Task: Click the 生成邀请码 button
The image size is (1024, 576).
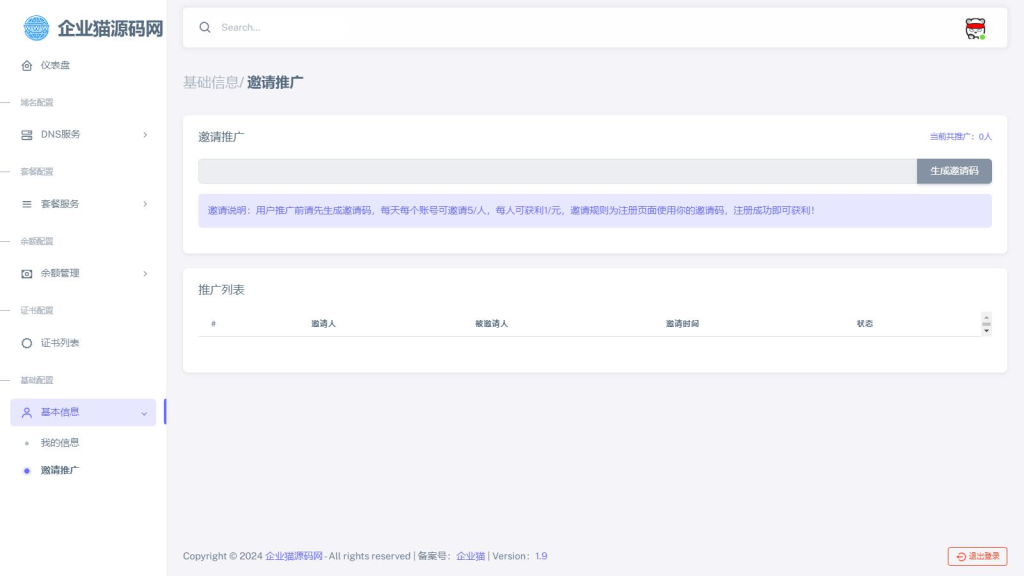Action: coord(953,171)
